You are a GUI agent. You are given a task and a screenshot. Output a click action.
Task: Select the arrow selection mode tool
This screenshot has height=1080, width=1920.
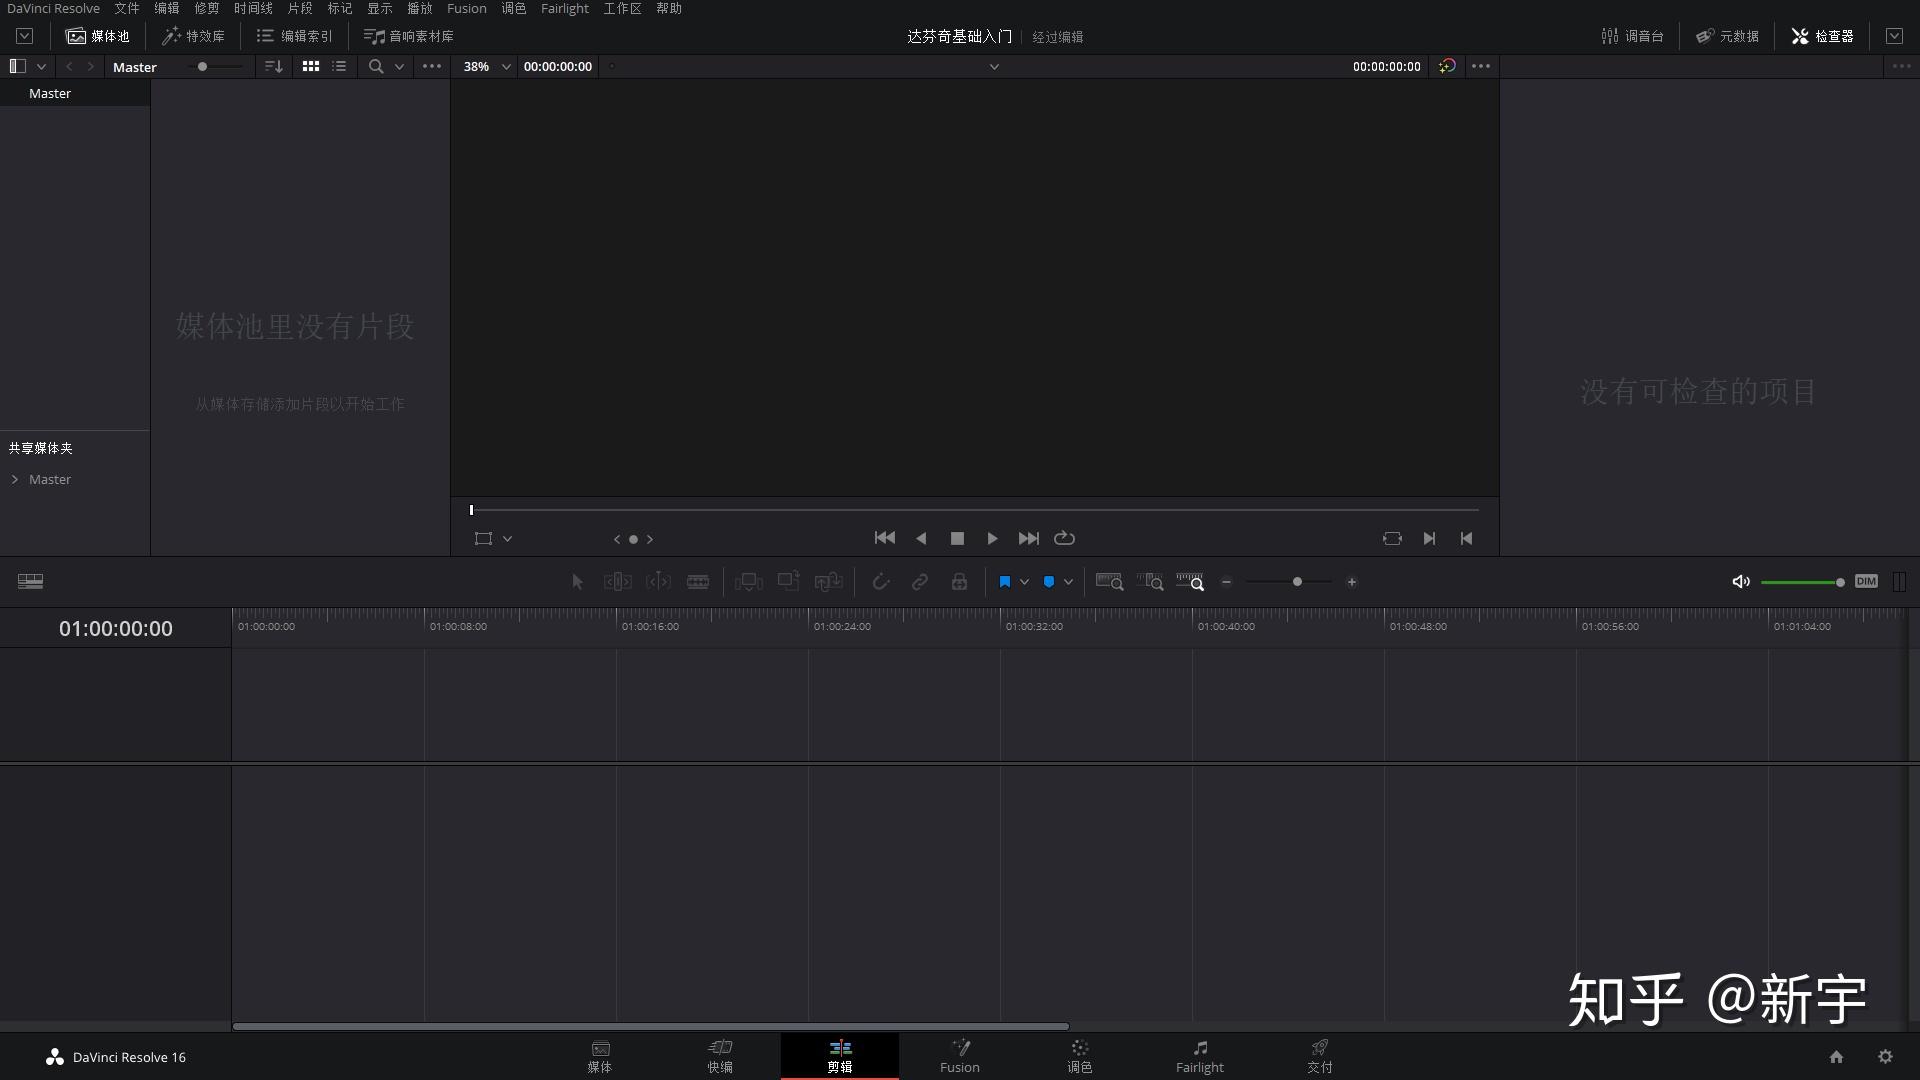(577, 582)
